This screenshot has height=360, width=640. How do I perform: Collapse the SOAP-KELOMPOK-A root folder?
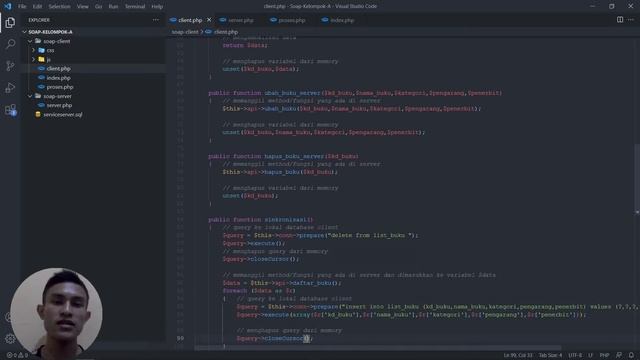click(x=24, y=32)
